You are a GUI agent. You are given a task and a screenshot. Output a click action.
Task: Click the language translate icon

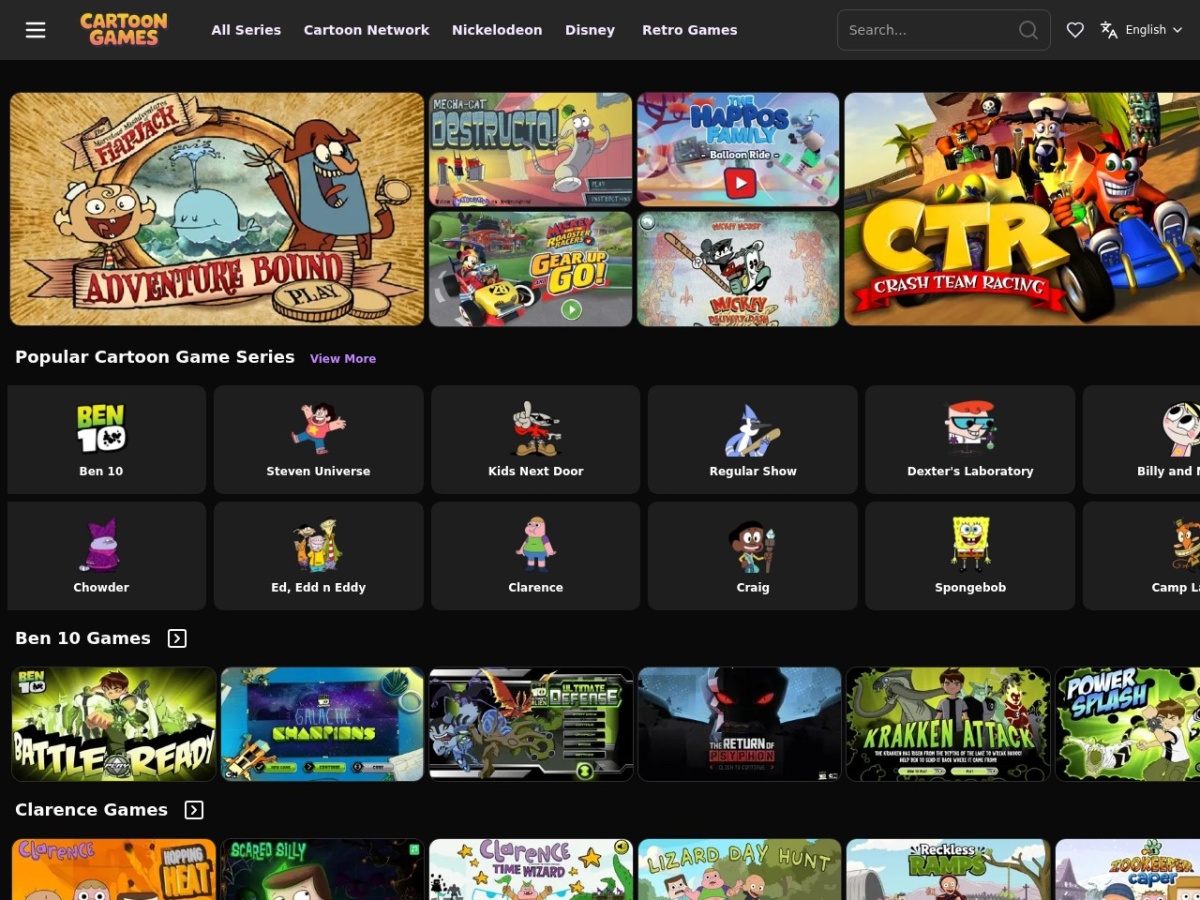pos(1109,30)
